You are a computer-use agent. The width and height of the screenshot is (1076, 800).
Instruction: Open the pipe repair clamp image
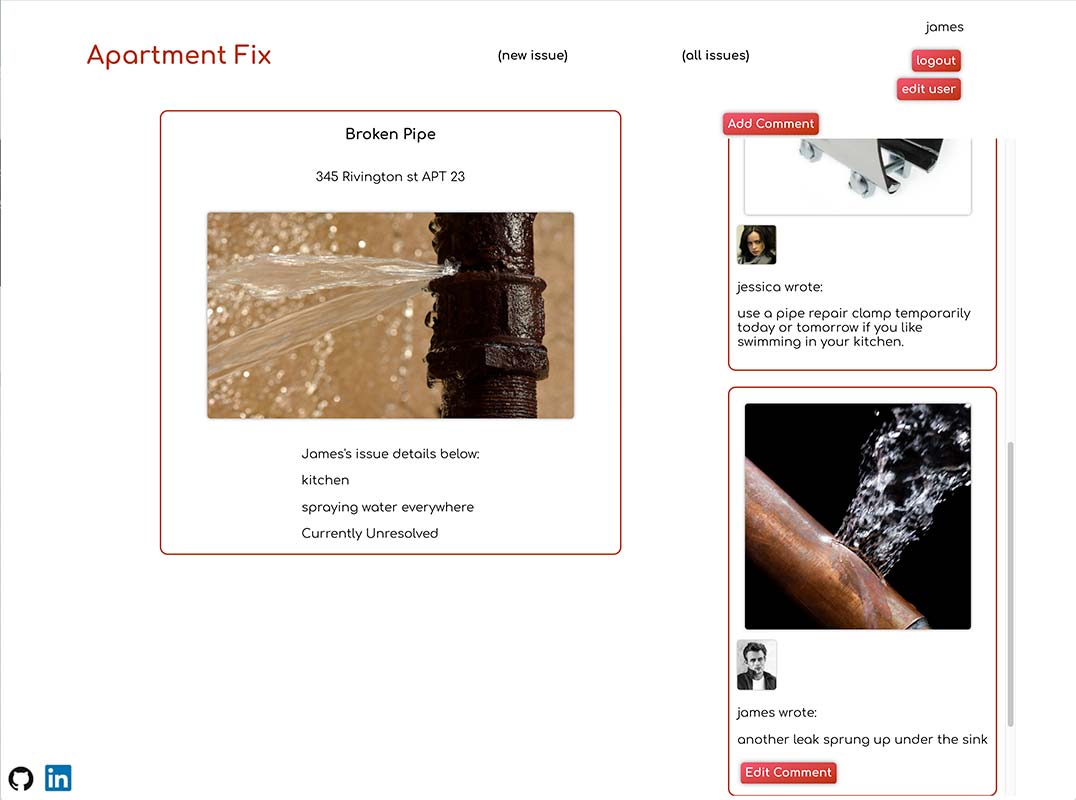858,176
